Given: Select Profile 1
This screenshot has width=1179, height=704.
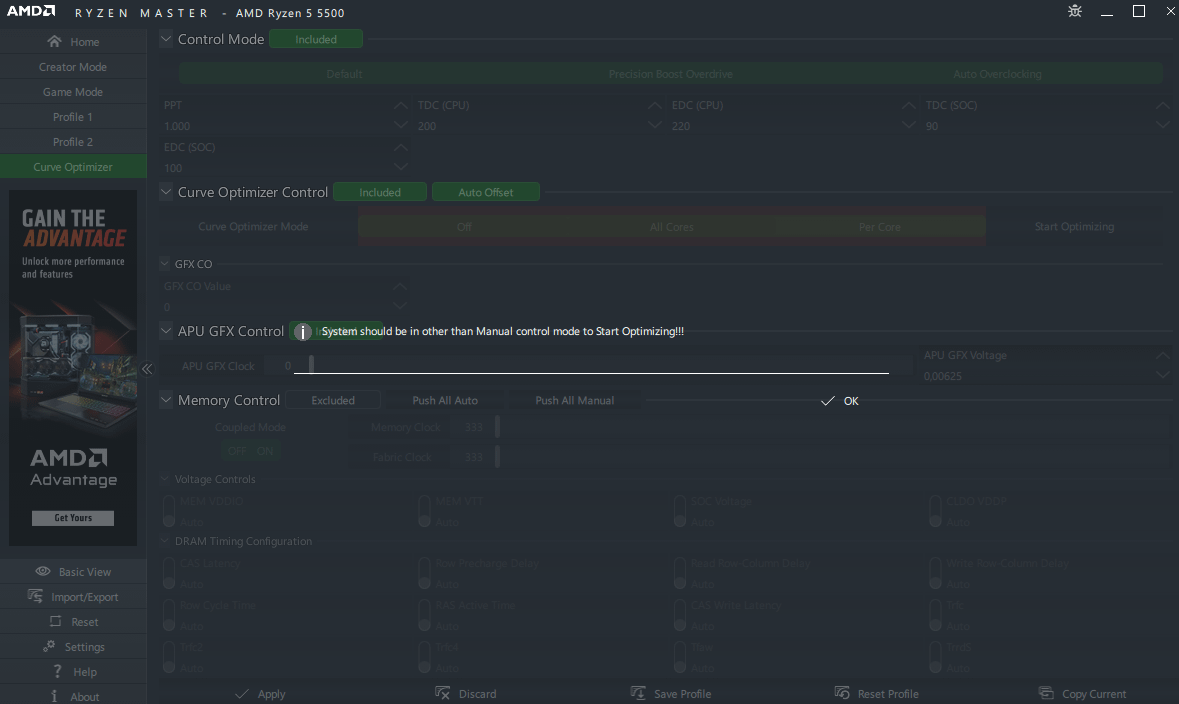Looking at the screenshot, I should point(73,117).
